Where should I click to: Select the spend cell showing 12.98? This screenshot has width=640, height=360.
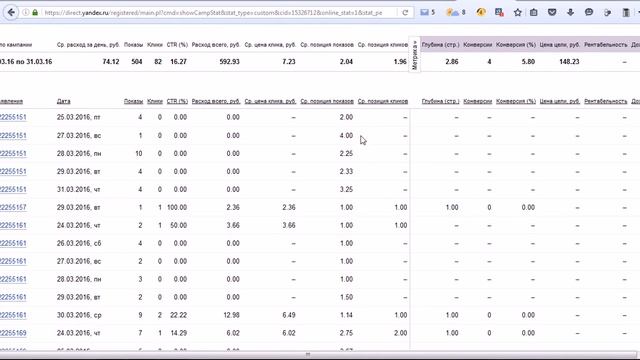tap(231, 315)
